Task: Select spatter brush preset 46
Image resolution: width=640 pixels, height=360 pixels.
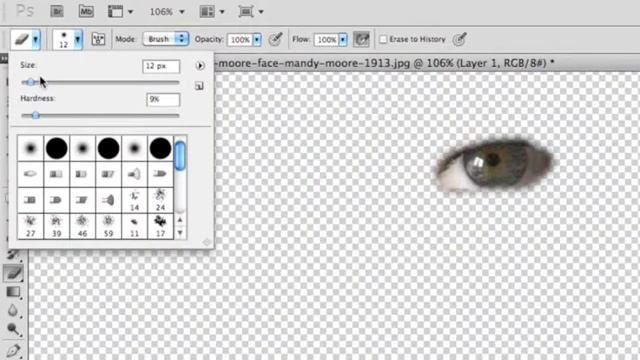Action: [x=82, y=226]
